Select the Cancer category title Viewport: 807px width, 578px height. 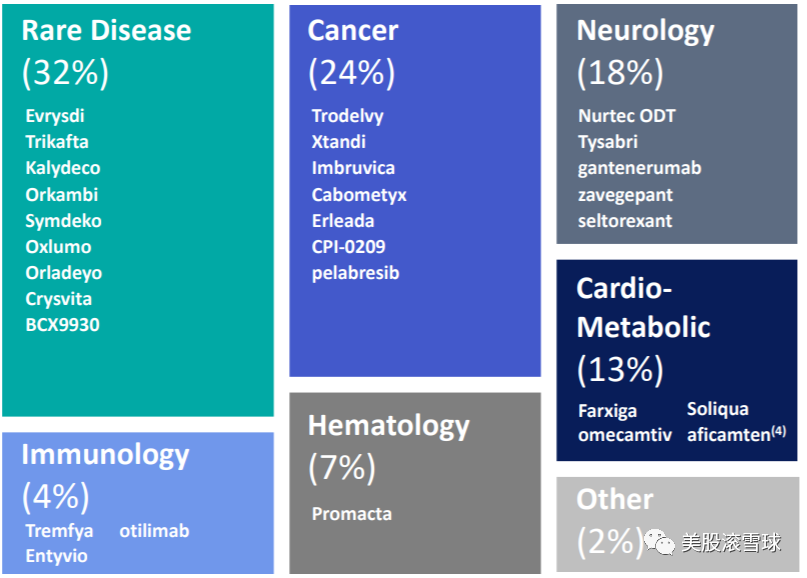(352, 30)
